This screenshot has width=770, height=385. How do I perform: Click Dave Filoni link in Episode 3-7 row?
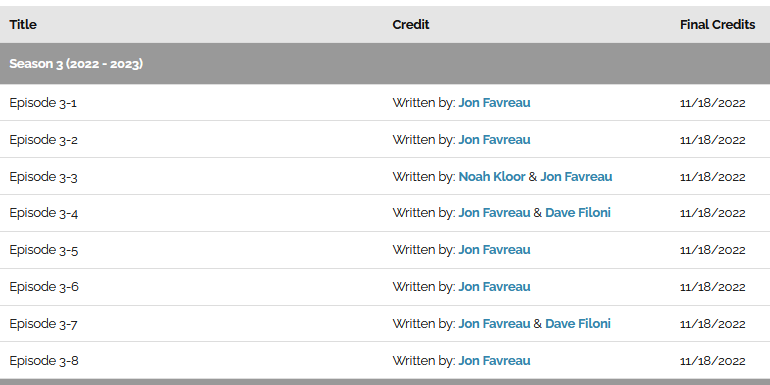pos(578,324)
